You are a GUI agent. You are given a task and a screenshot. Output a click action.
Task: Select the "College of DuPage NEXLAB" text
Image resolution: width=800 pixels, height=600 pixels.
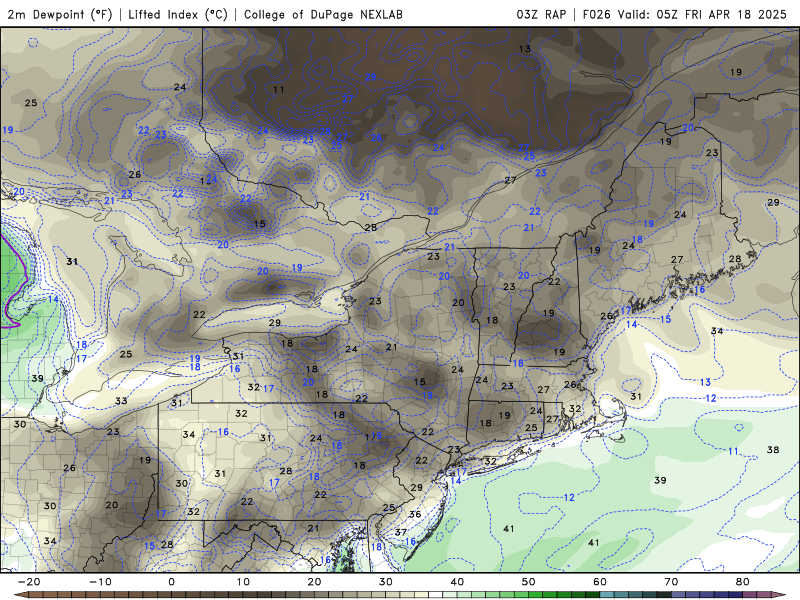pos(323,14)
